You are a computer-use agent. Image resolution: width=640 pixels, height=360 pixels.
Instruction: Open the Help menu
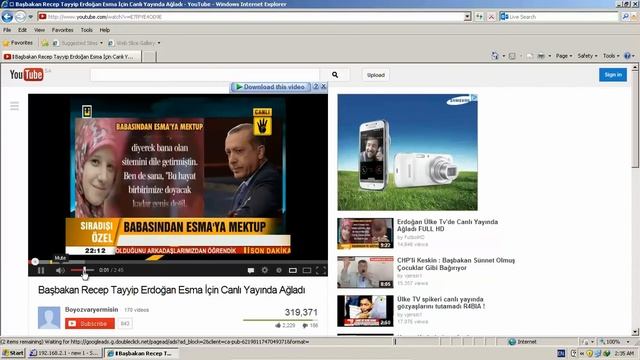tap(105, 30)
